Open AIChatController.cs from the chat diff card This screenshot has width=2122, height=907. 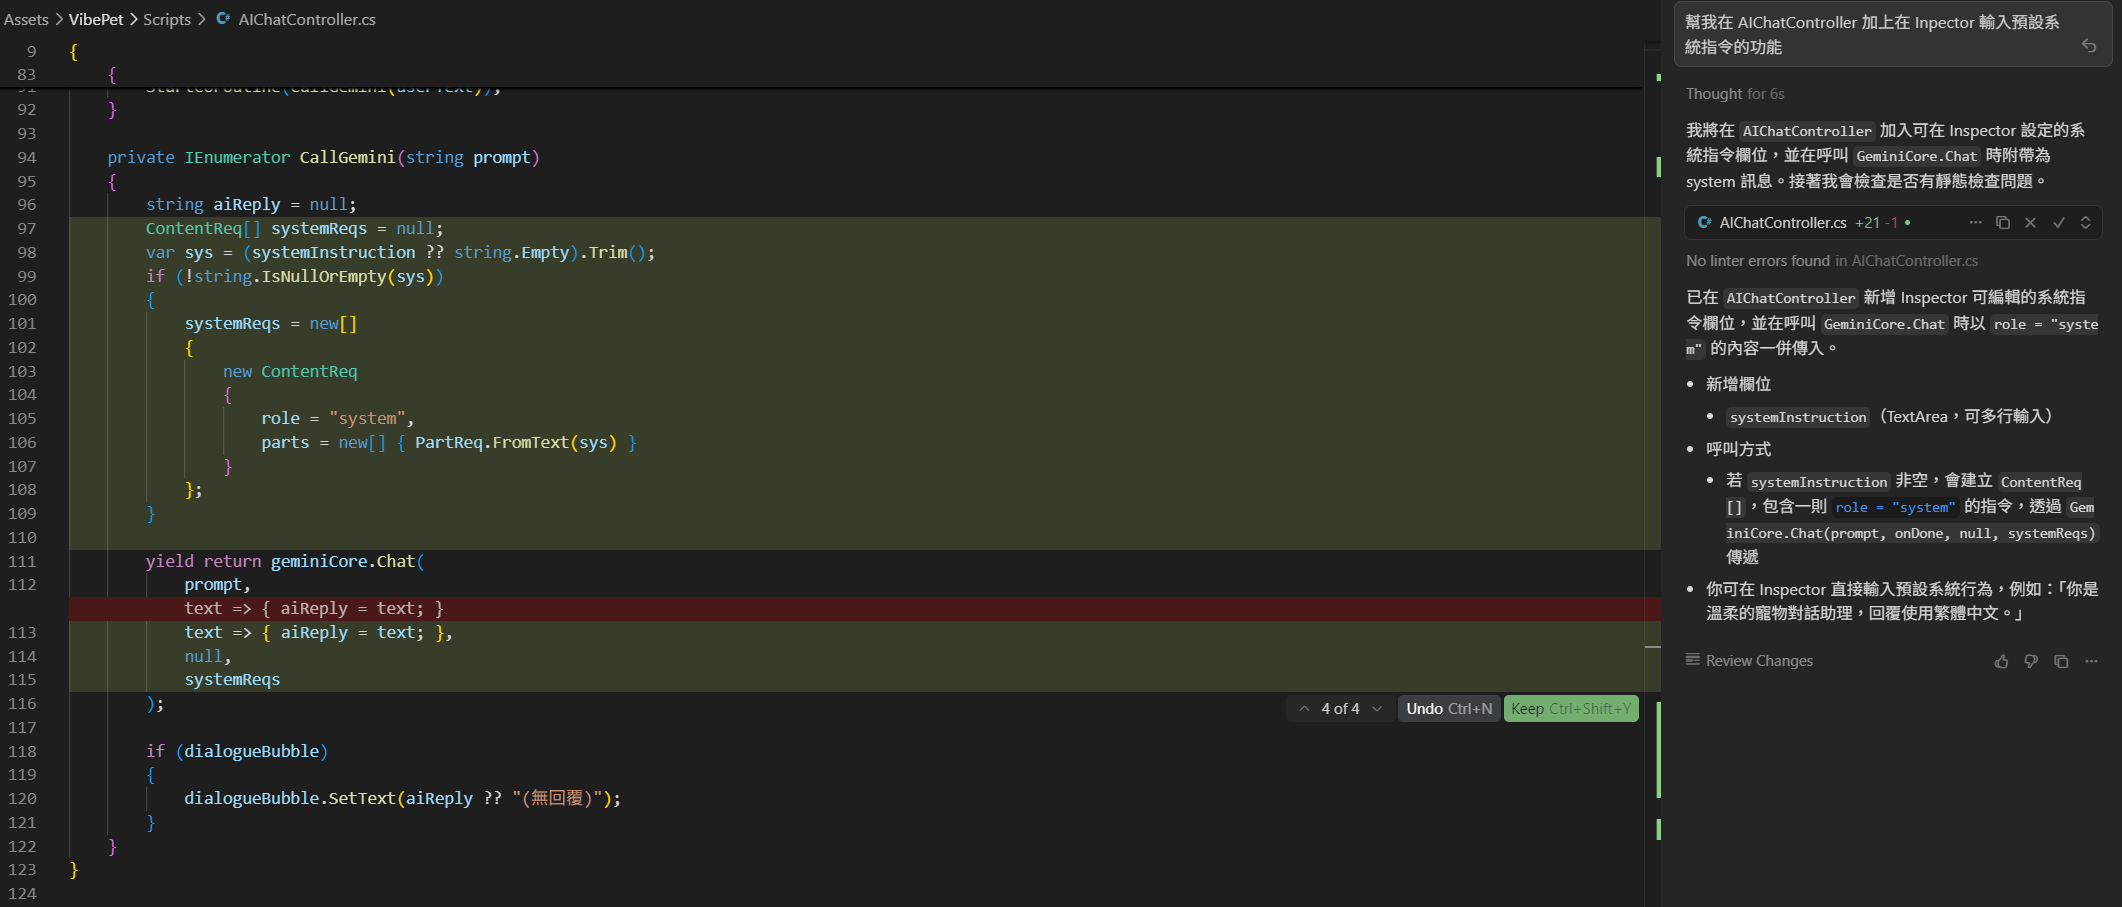coord(1783,223)
